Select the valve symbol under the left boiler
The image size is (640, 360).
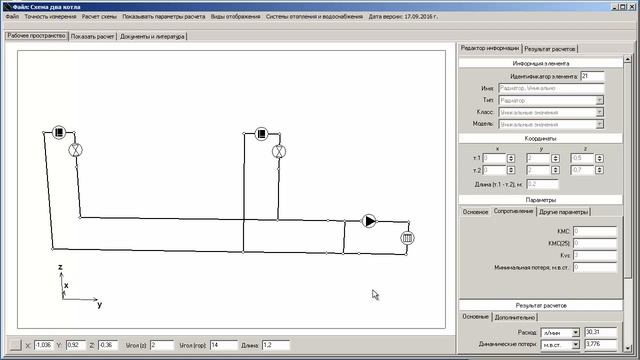(76, 150)
